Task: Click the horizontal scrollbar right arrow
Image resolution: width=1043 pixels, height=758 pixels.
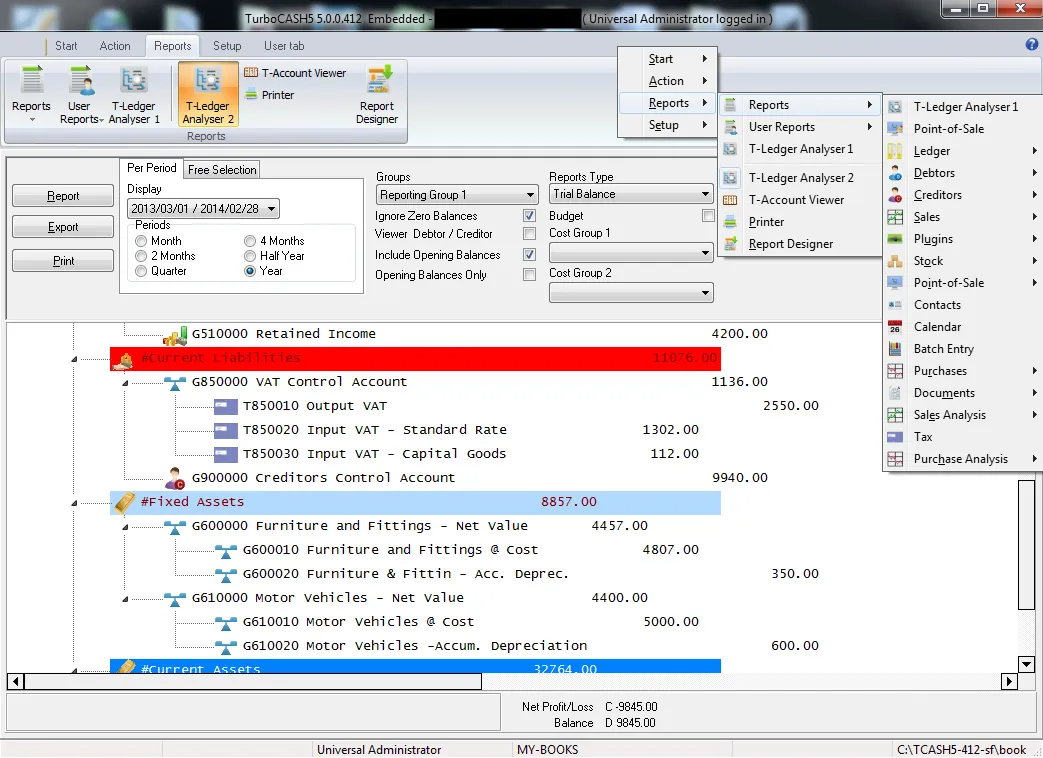Action: pyautogui.click(x=1009, y=682)
